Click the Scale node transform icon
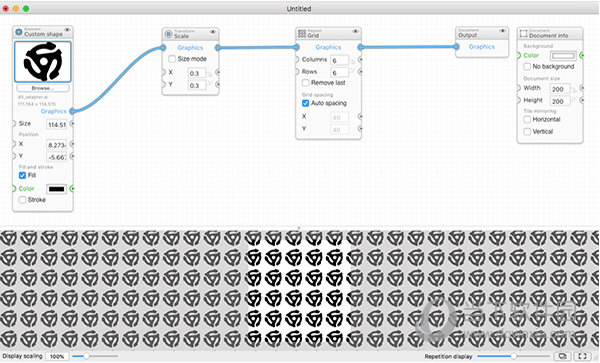Viewport: 600px width, 363px height. pyautogui.click(x=168, y=34)
